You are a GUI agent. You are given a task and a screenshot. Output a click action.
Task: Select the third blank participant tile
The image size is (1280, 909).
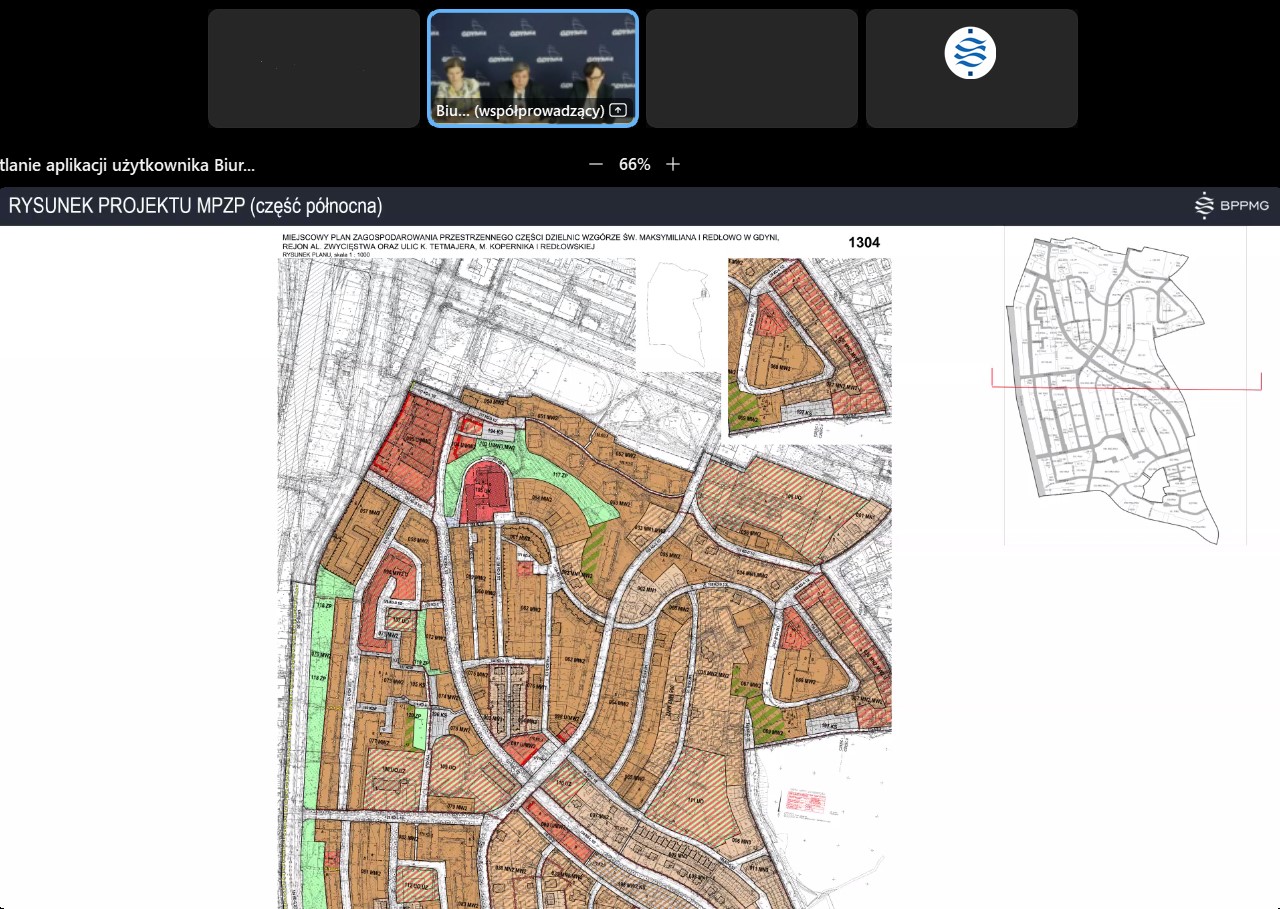pos(752,68)
